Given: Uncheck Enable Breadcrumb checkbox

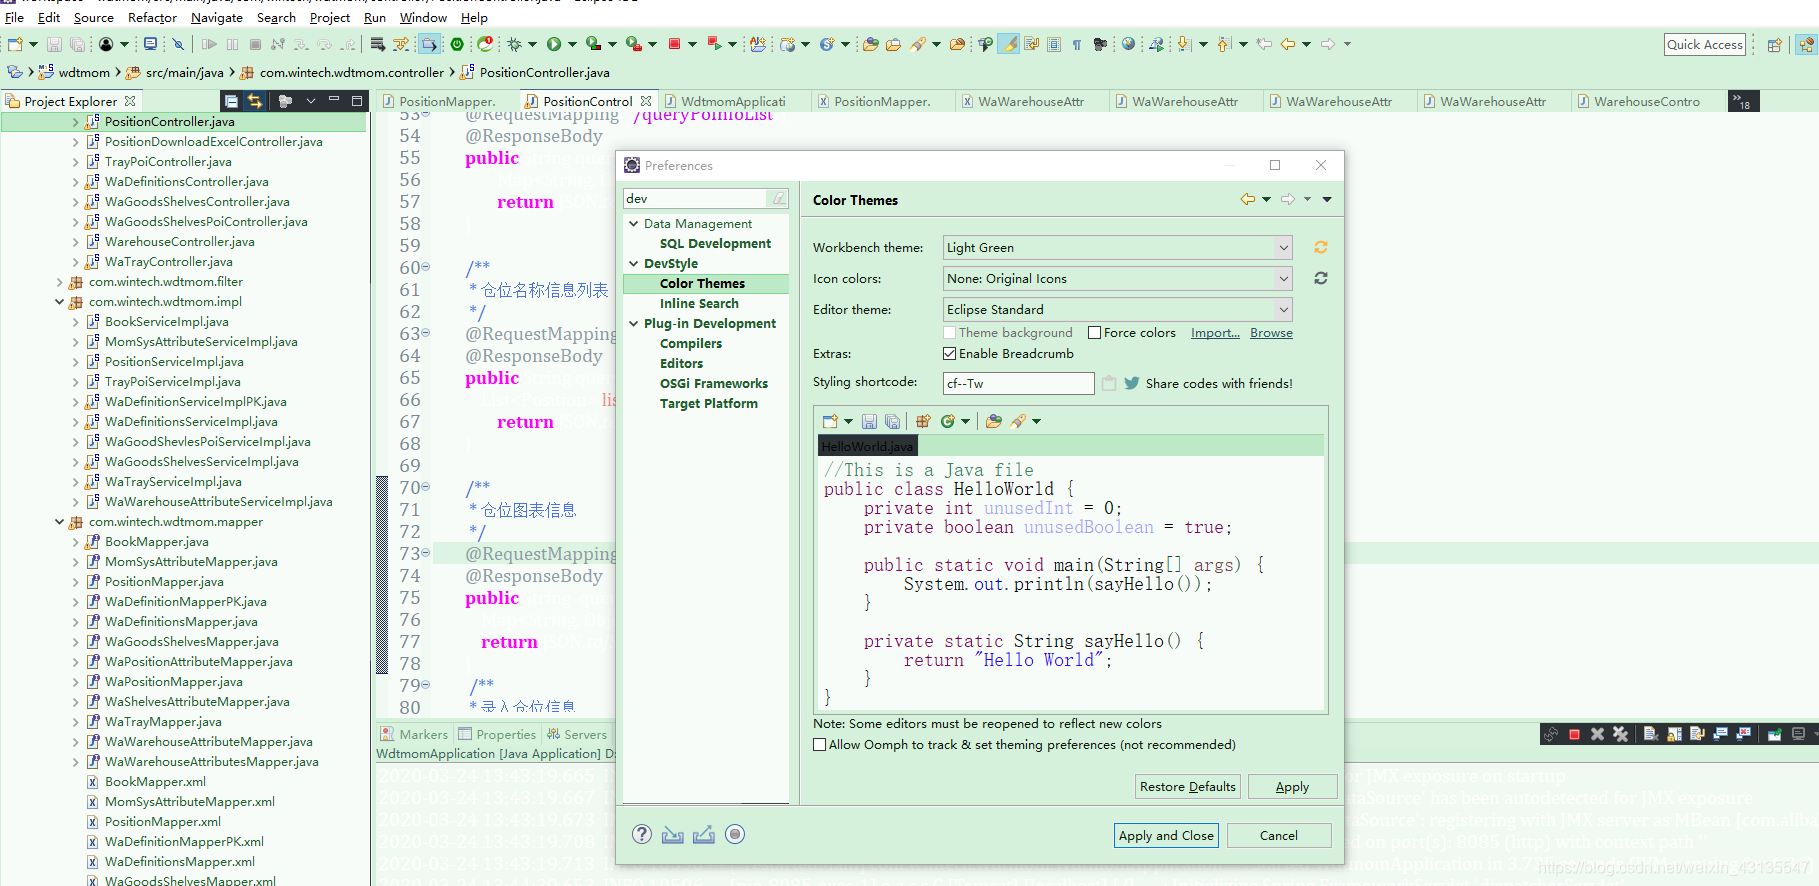Looking at the screenshot, I should click(949, 354).
